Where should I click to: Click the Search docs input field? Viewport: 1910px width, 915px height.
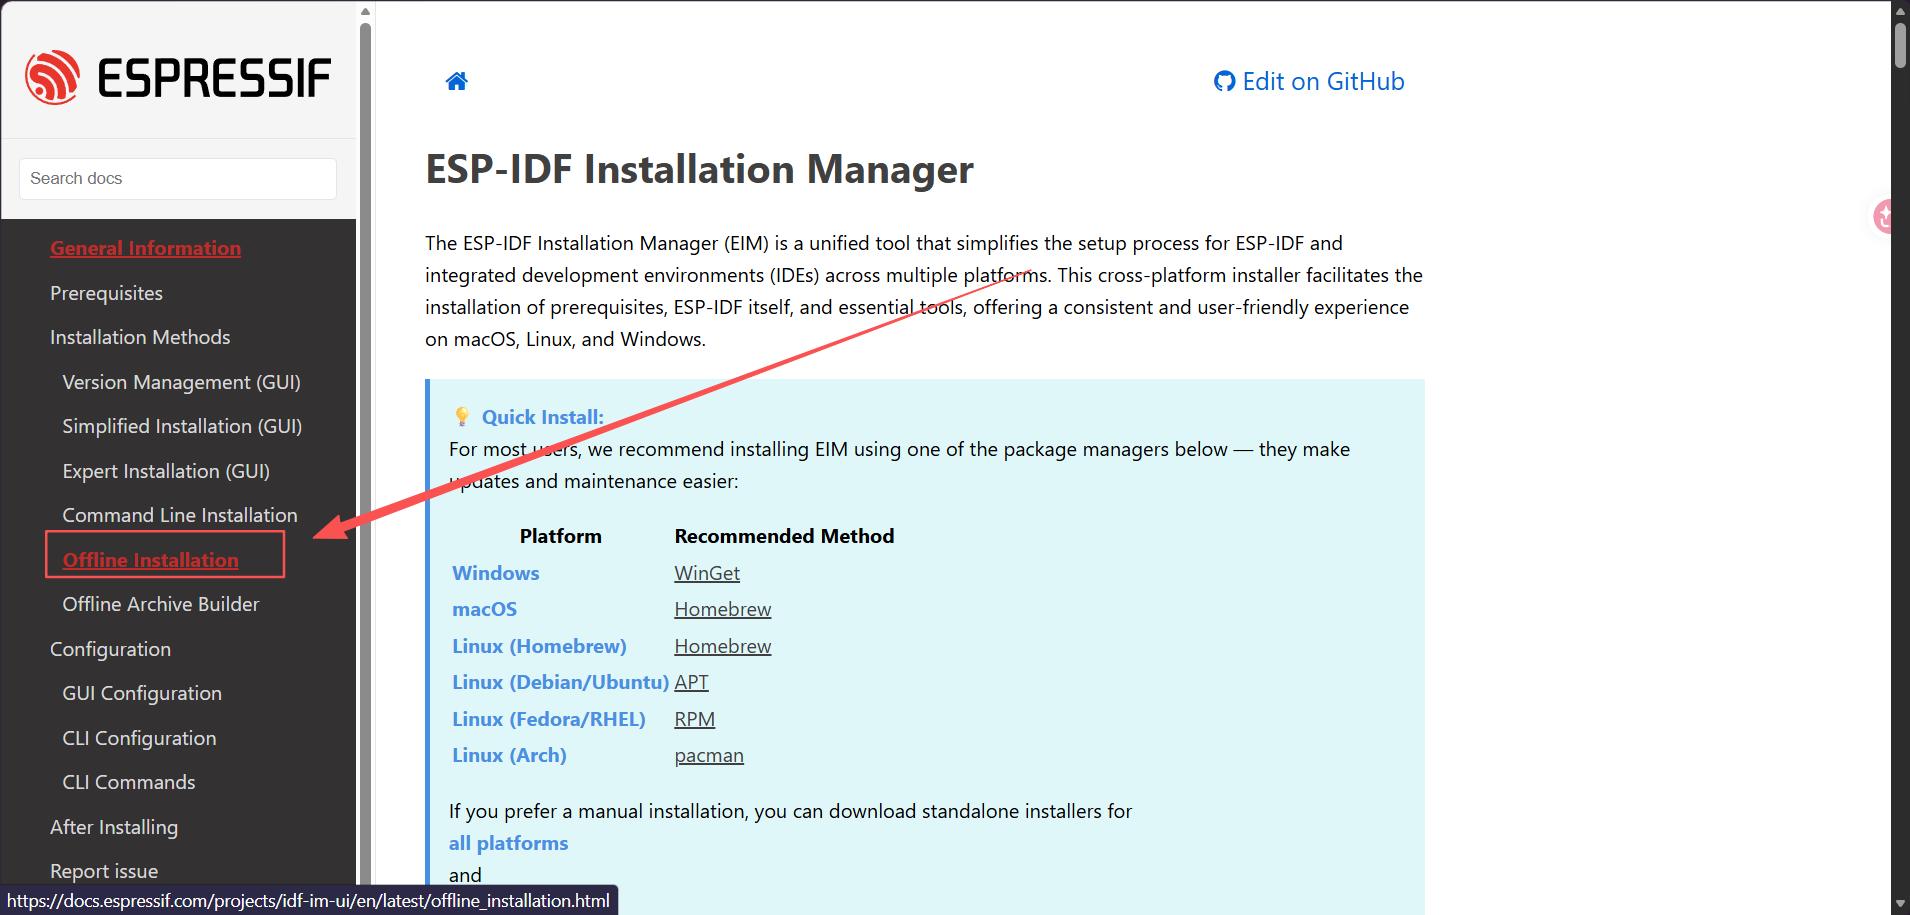pyautogui.click(x=178, y=178)
